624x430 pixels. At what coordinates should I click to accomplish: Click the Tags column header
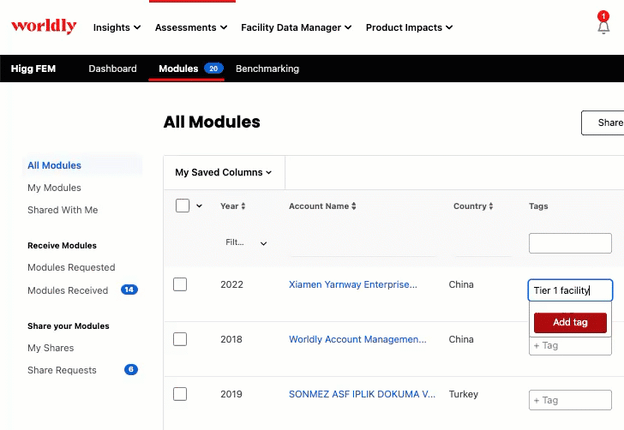tap(538, 206)
